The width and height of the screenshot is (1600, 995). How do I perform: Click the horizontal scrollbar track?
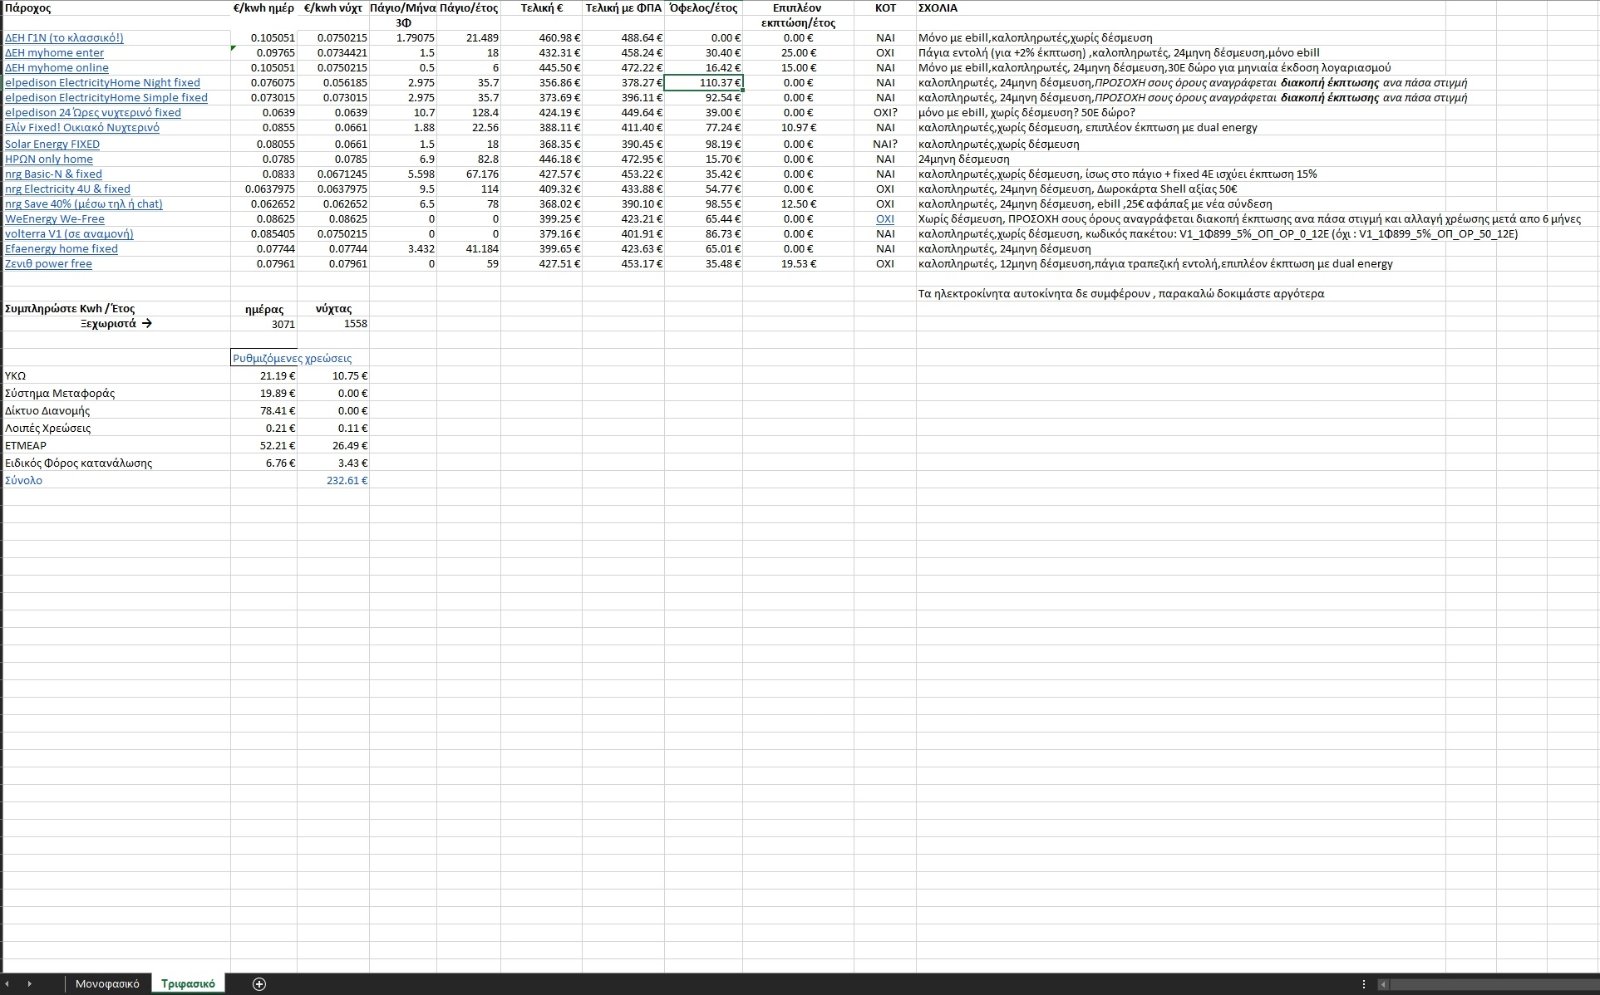tap(1495, 985)
